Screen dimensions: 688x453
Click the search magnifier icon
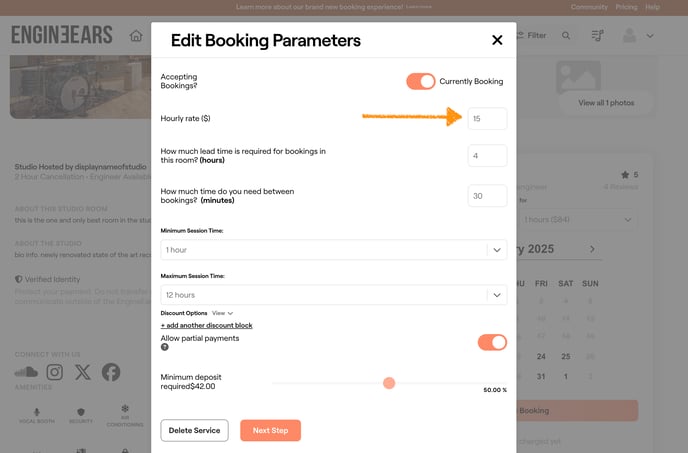tap(566, 36)
